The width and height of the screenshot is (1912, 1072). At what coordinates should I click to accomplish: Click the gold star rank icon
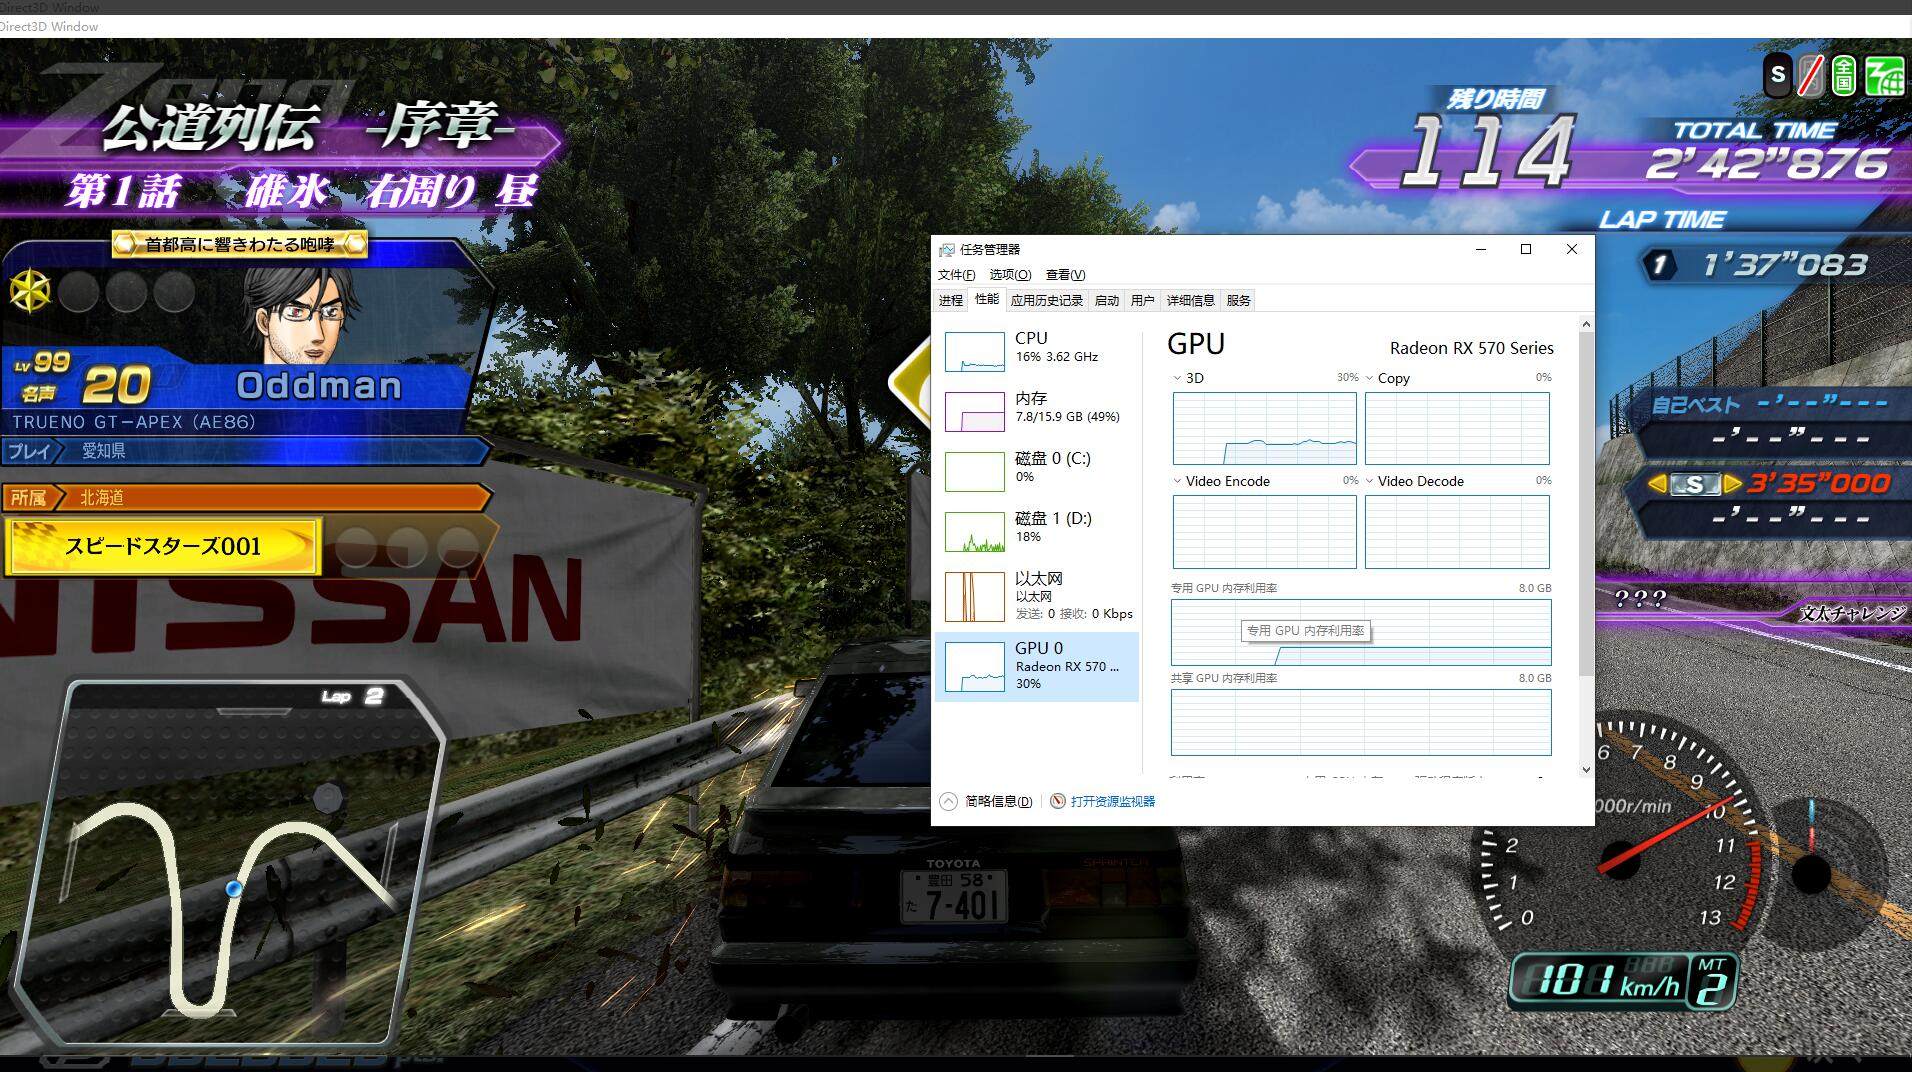tap(30, 291)
